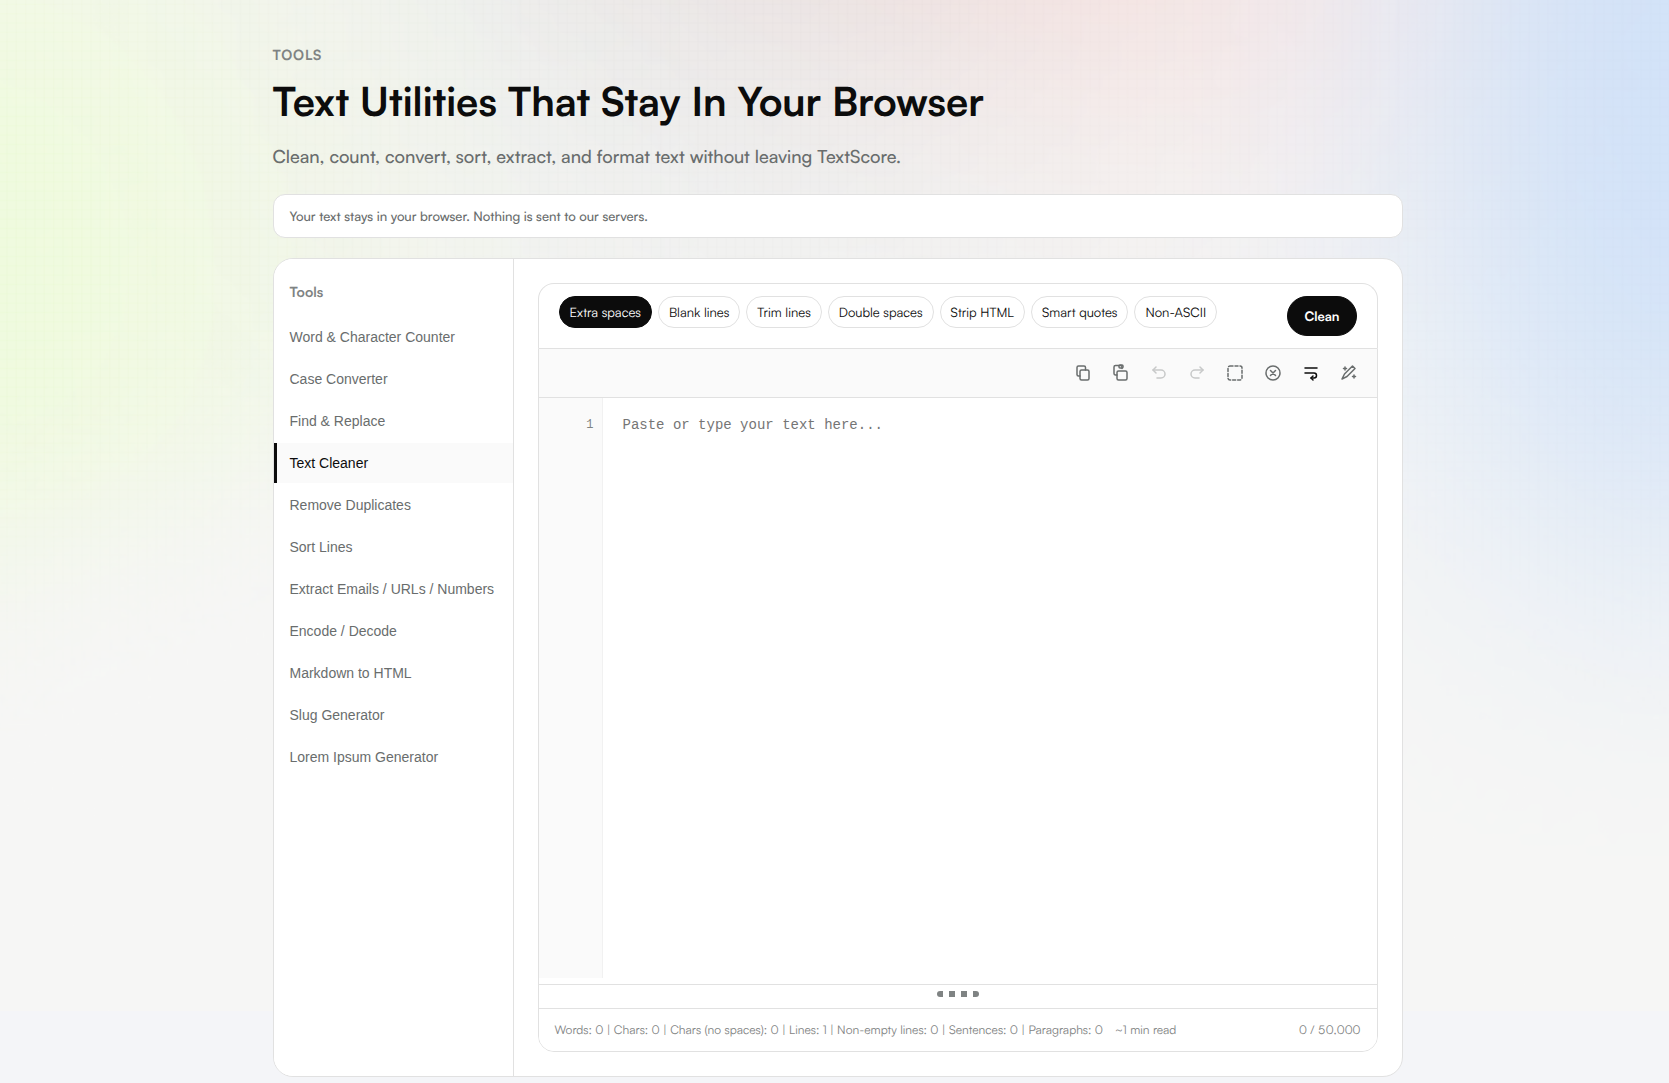
Task: Click the 'Lines: 1' status entry
Action: click(x=808, y=1030)
